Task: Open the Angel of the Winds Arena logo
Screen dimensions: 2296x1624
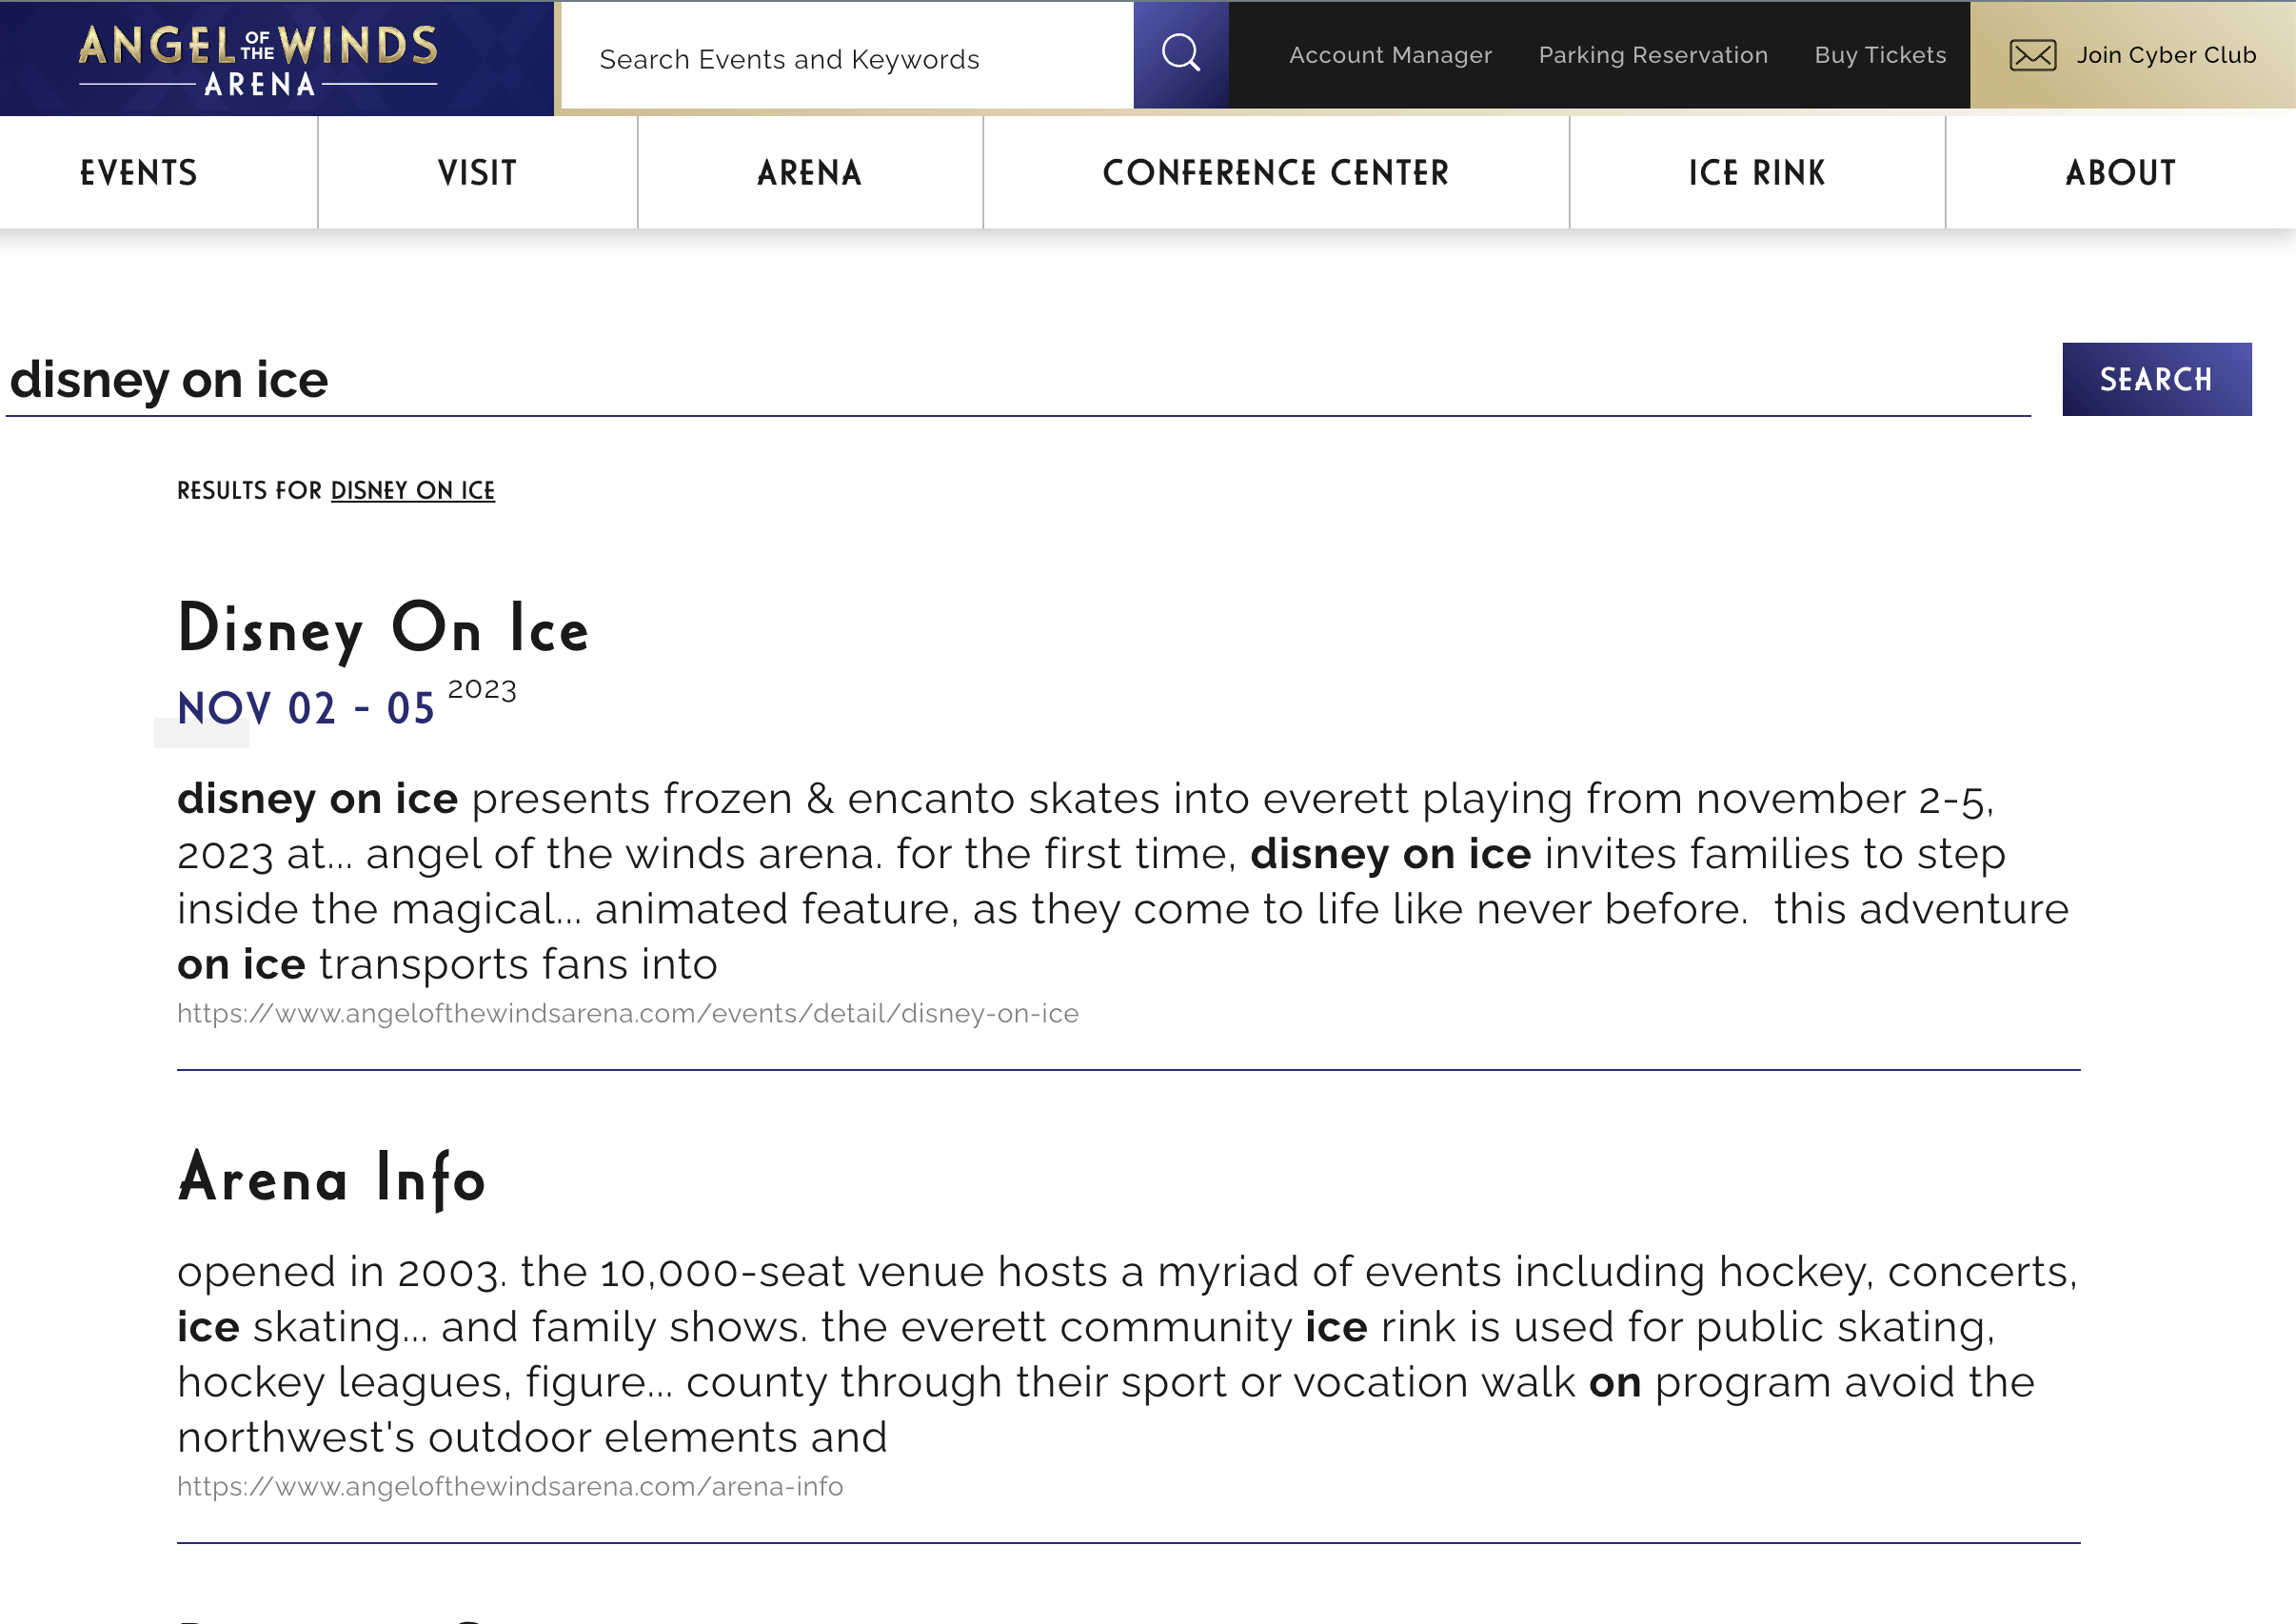Action: pyautogui.click(x=258, y=60)
